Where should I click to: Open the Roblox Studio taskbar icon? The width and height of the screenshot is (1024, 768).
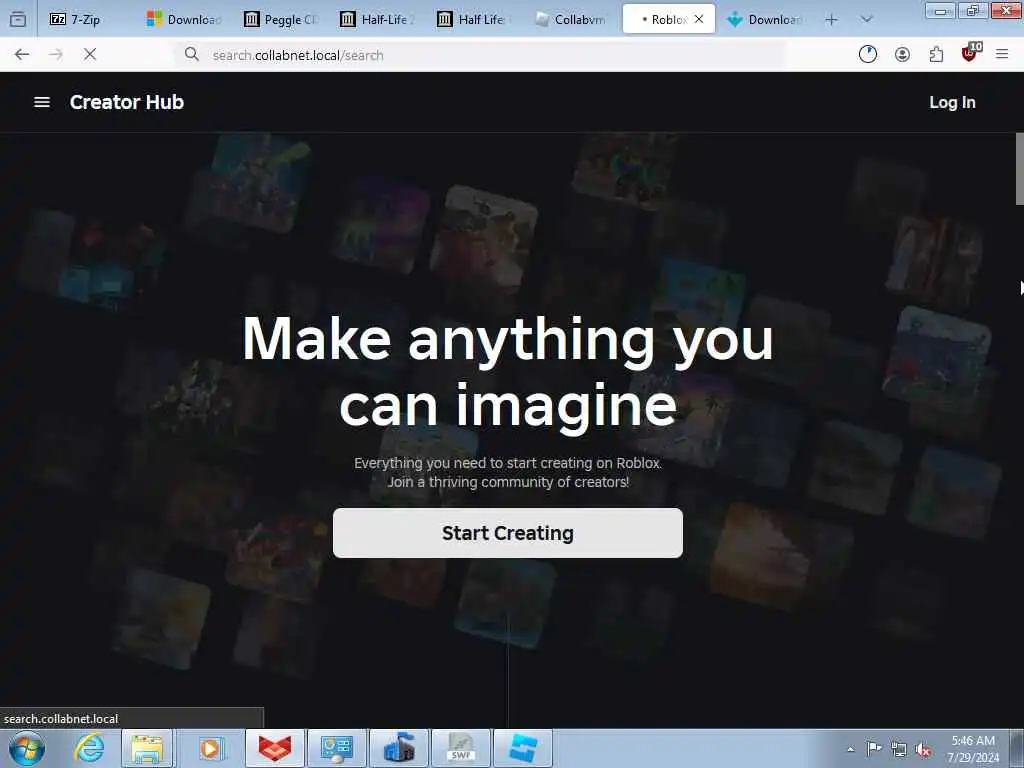click(523, 748)
